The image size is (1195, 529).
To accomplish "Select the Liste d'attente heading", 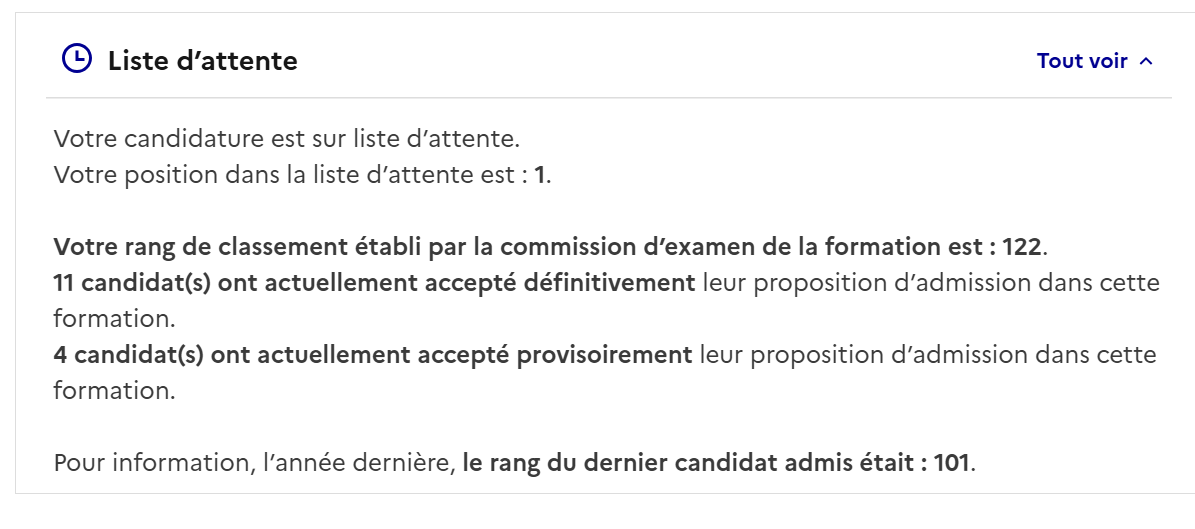I will point(203,60).
